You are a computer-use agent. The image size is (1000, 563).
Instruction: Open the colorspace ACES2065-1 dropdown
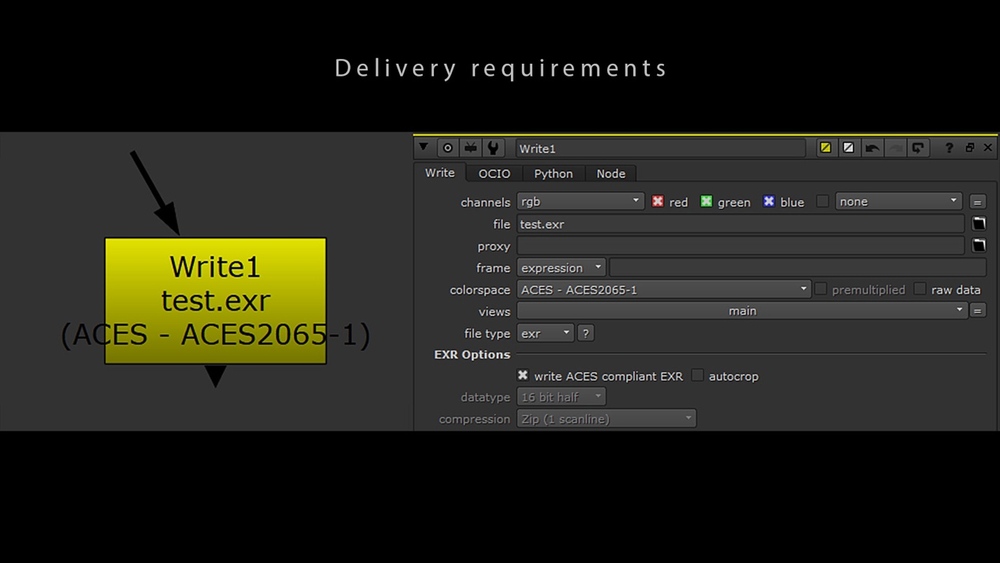[664, 290]
